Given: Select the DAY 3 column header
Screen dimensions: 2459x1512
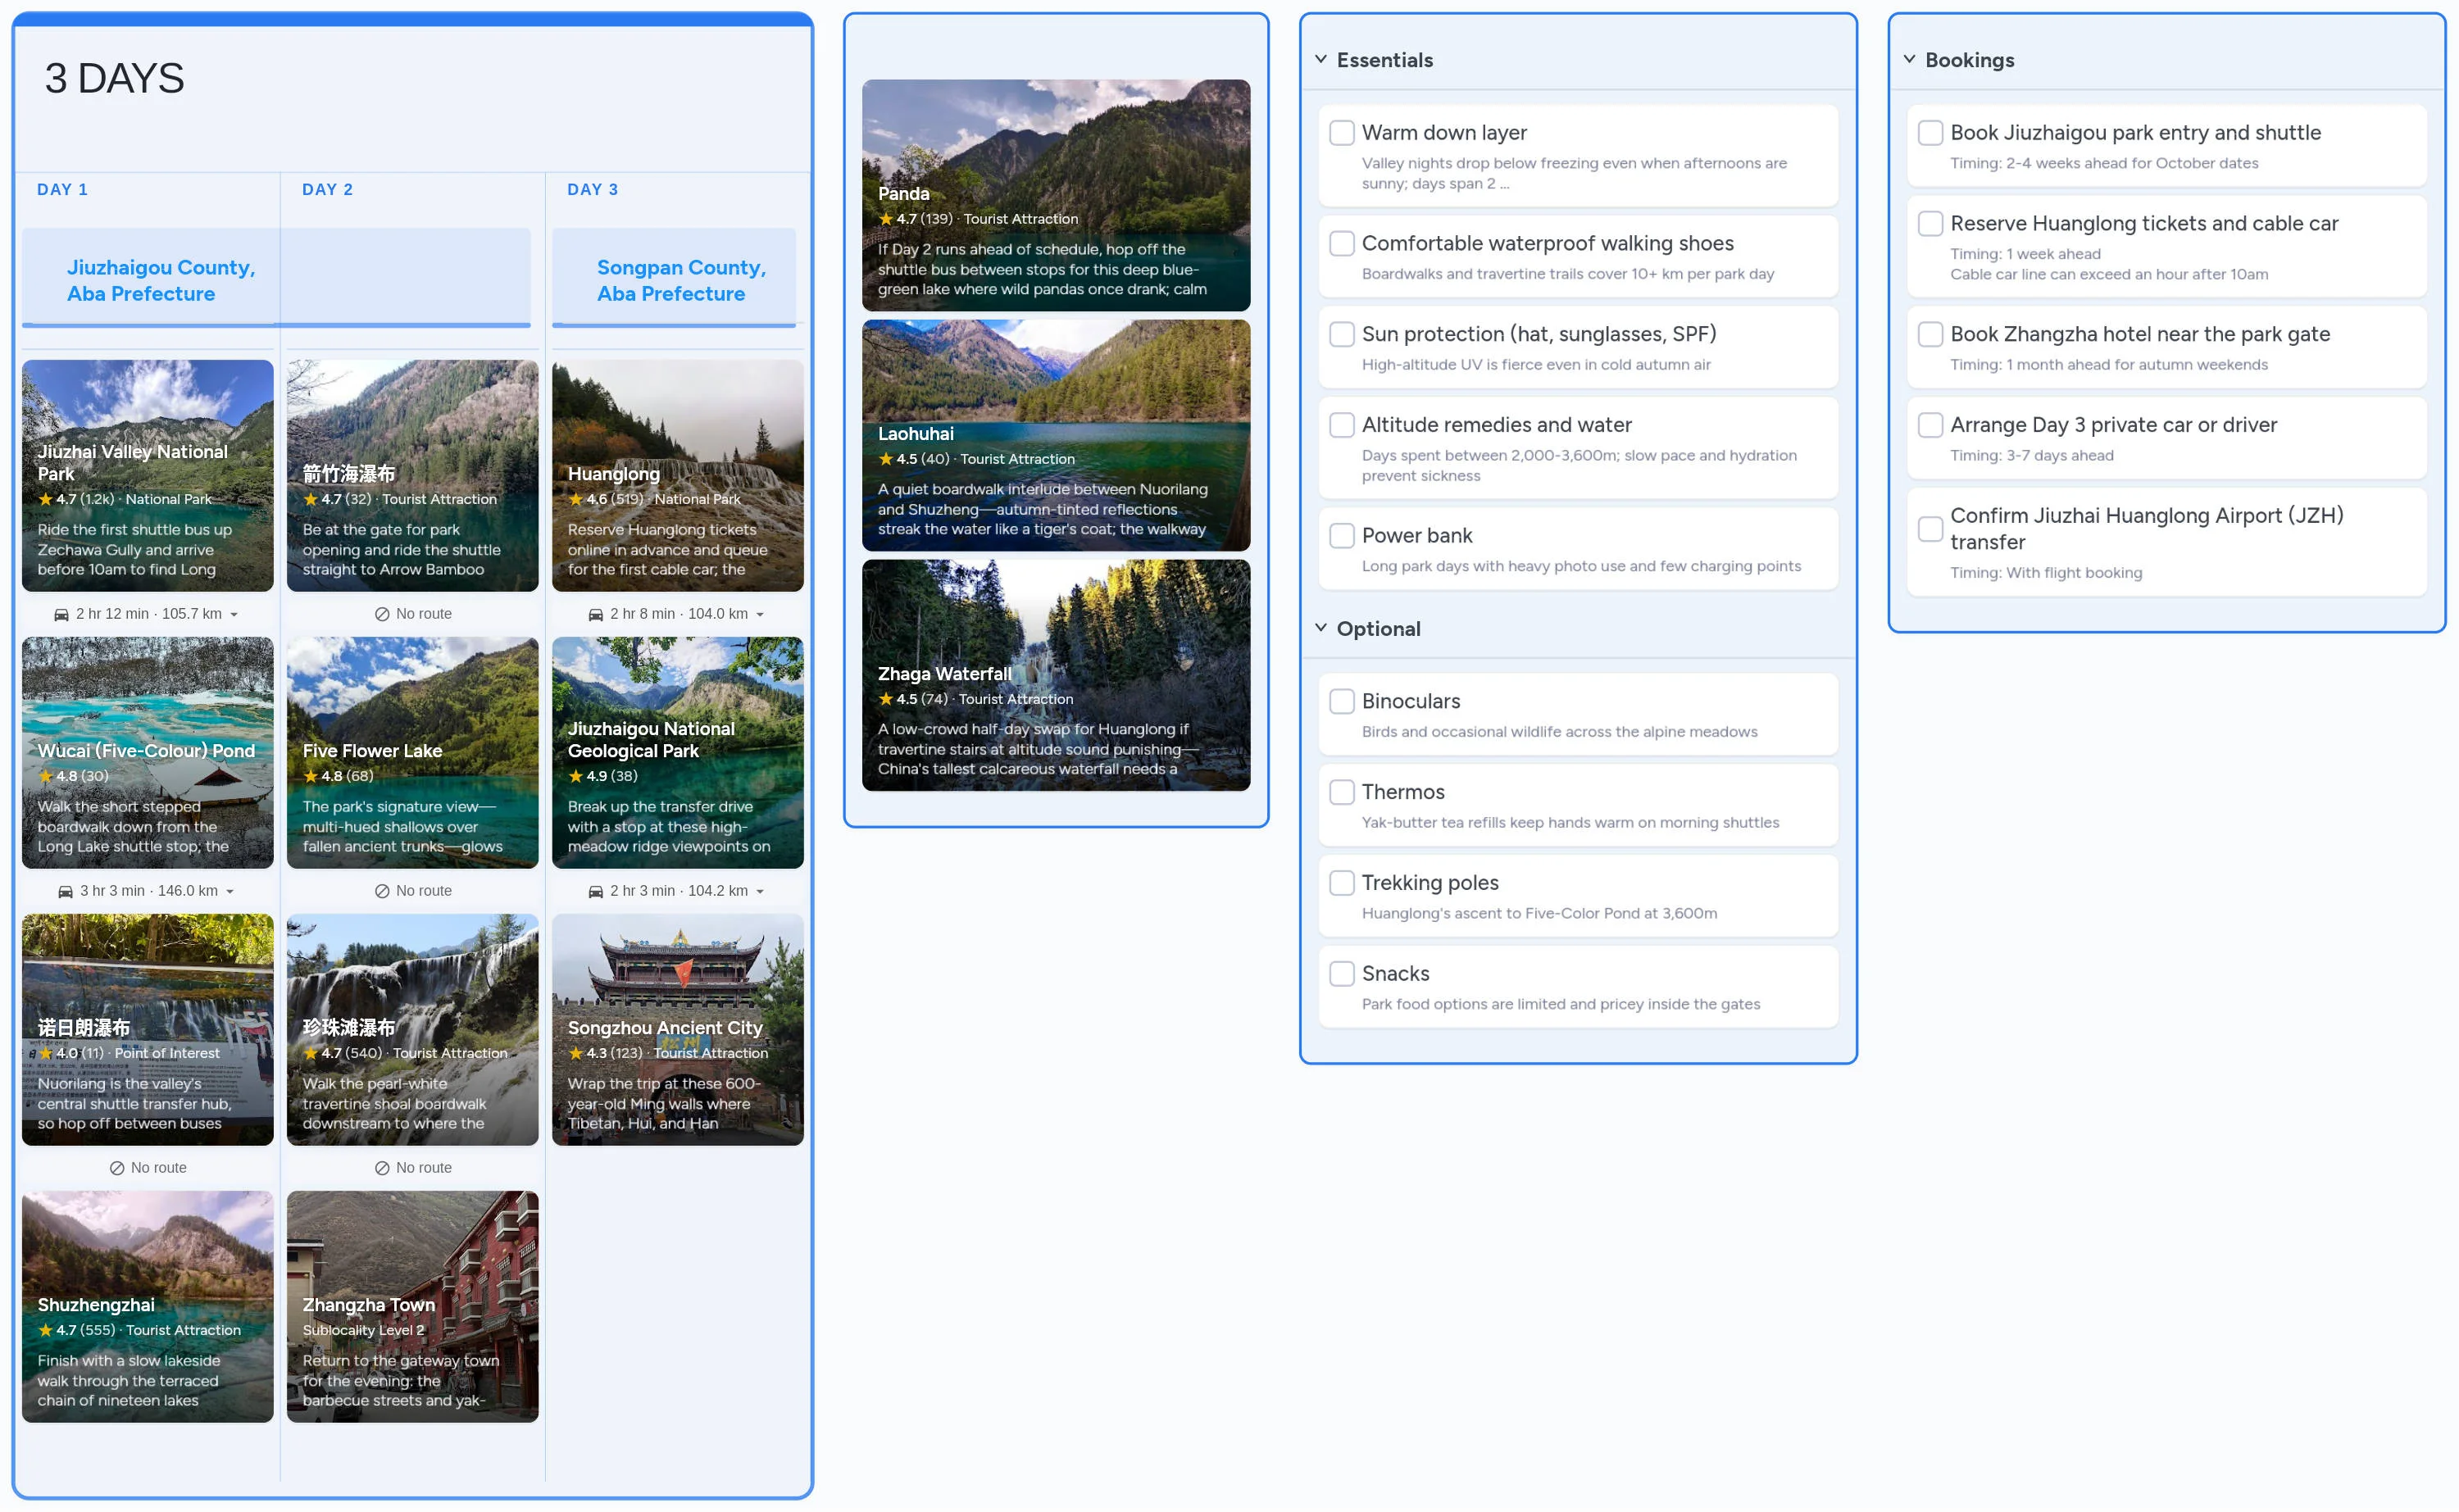Looking at the screenshot, I should 593,190.
